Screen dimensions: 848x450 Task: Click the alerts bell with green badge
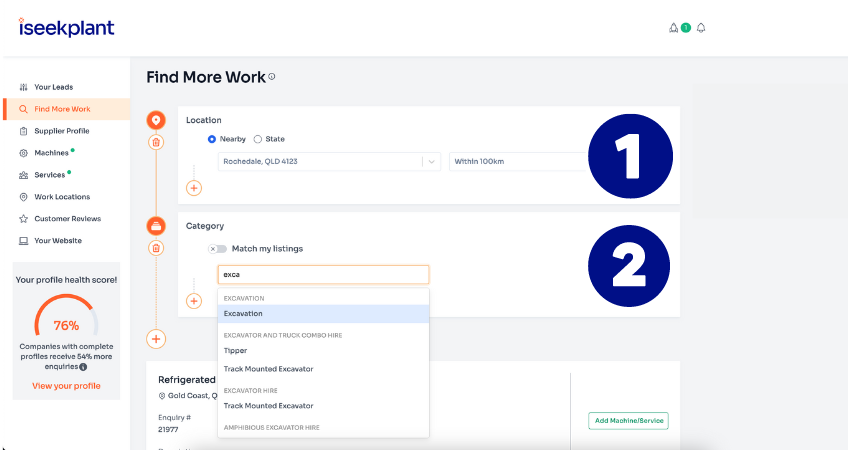pos(677,28)
